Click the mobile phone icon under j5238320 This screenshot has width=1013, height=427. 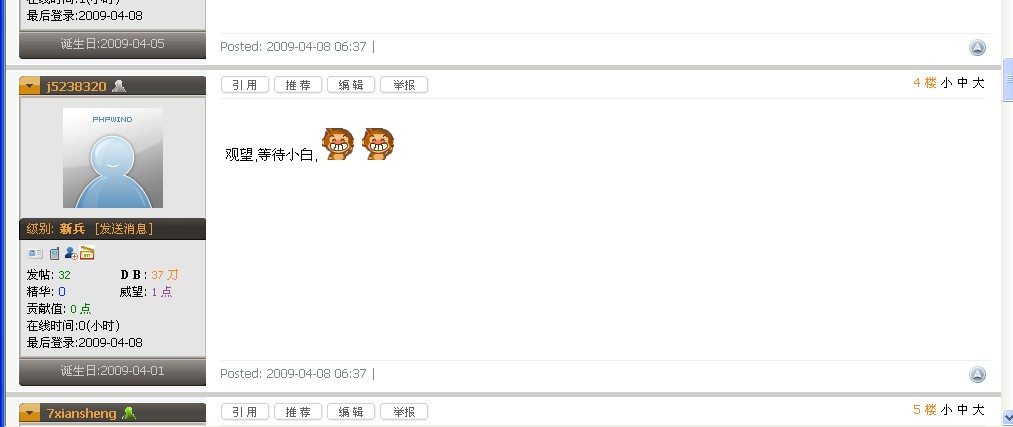pyautogui.click(x=54, y=254)
